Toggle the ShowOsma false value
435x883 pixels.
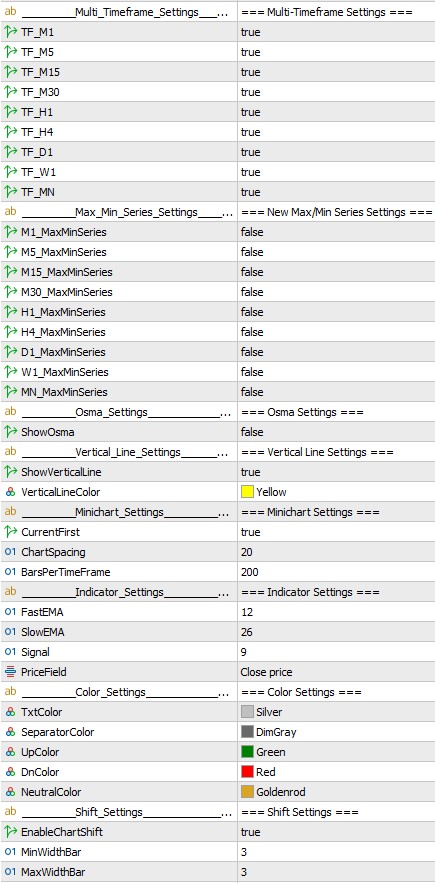point(336,432)
